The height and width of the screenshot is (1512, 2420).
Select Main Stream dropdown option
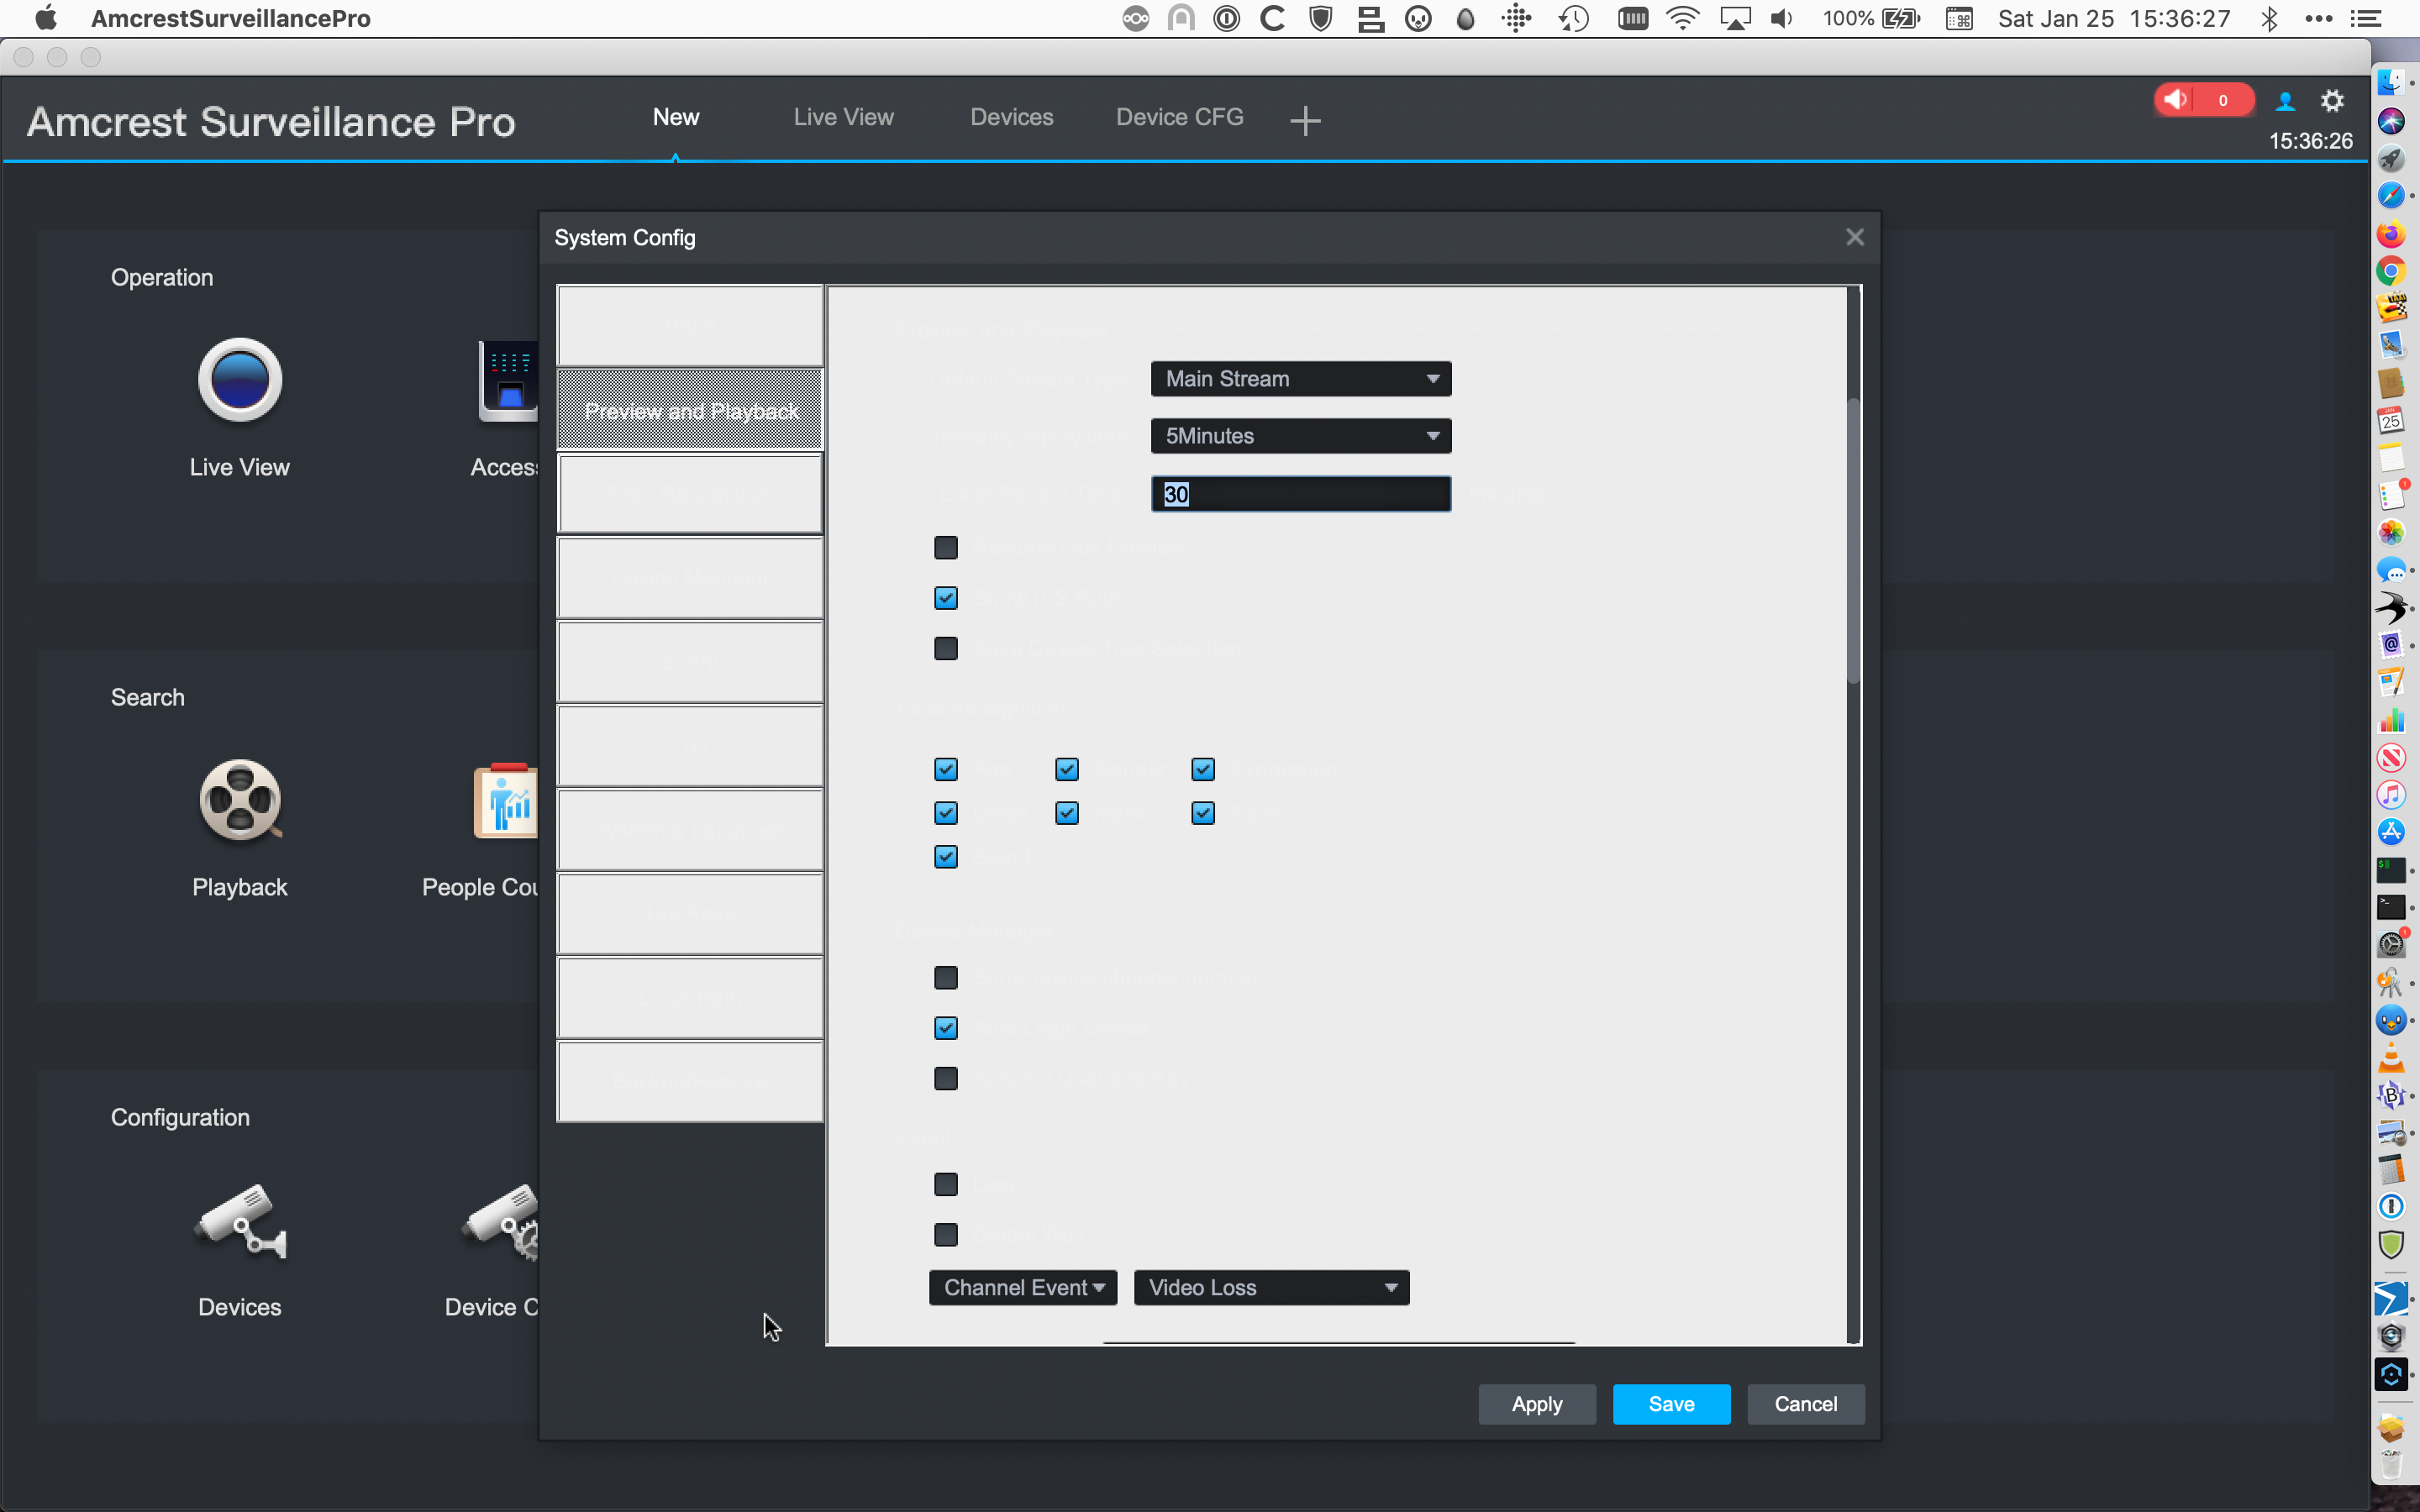coord(1298,378)
